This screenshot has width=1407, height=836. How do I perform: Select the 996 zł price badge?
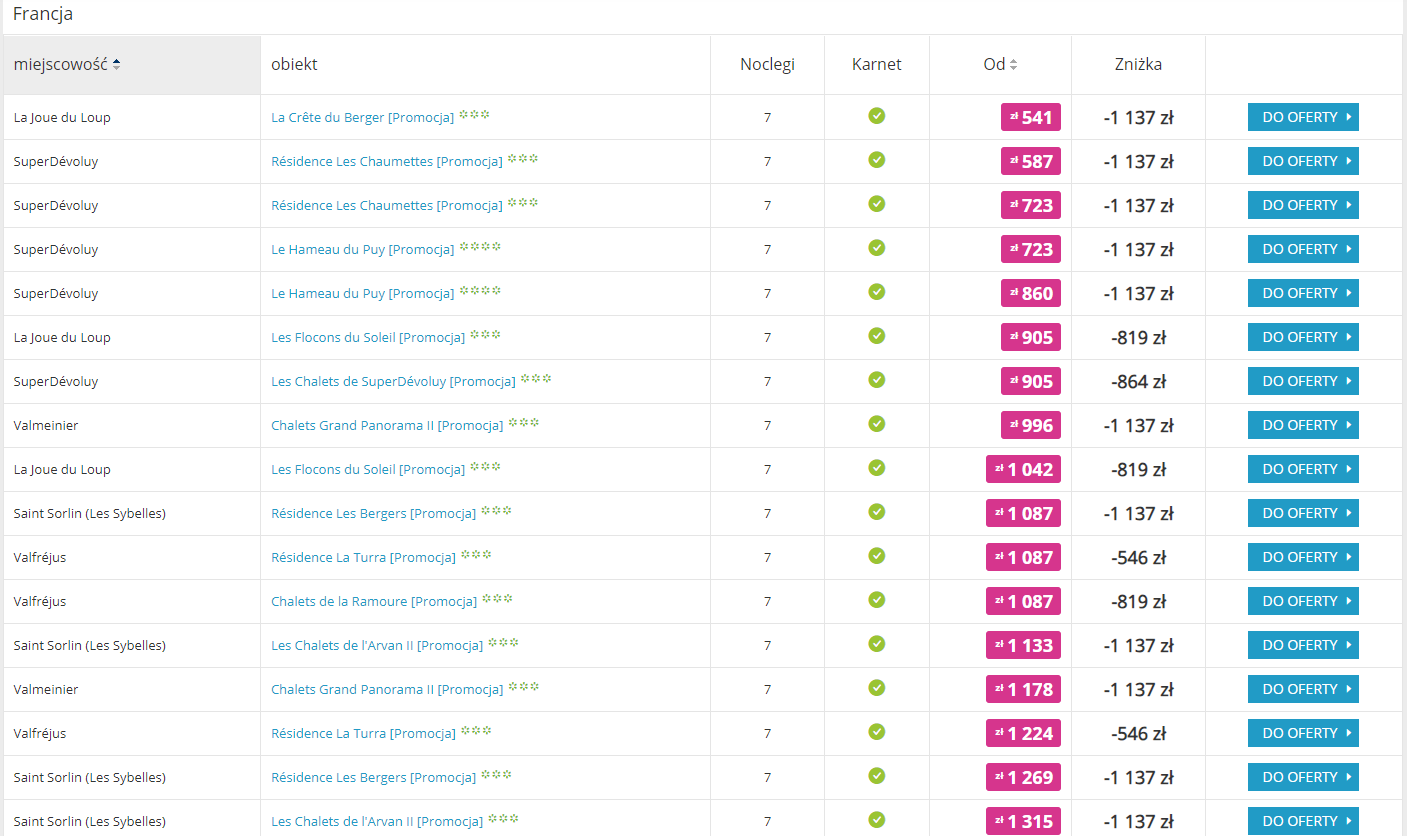[x=1030, y=426]
